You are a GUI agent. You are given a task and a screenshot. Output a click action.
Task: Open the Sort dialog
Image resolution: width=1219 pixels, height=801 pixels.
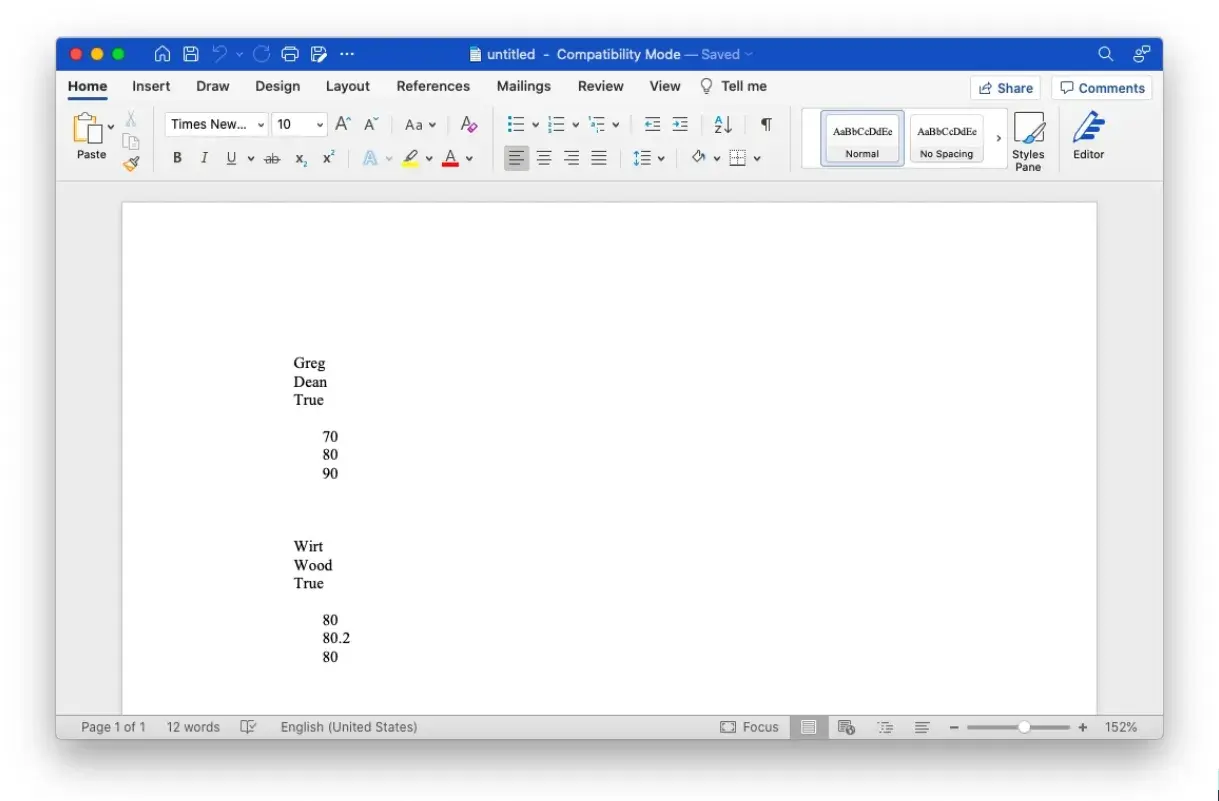(x=722, y=124)
